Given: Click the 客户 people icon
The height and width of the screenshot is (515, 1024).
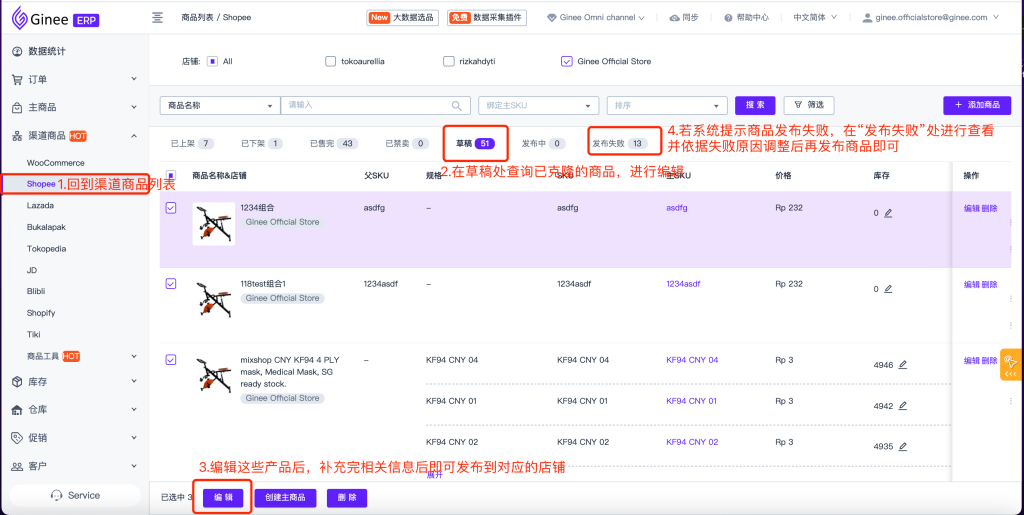Looking at the screenshot, I should click(x=18, y=466).
